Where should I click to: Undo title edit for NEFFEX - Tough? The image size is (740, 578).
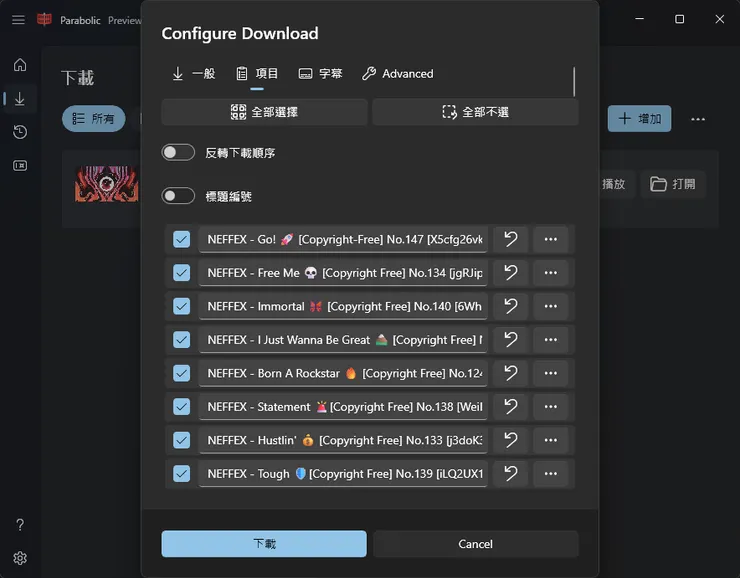[511, 474]
